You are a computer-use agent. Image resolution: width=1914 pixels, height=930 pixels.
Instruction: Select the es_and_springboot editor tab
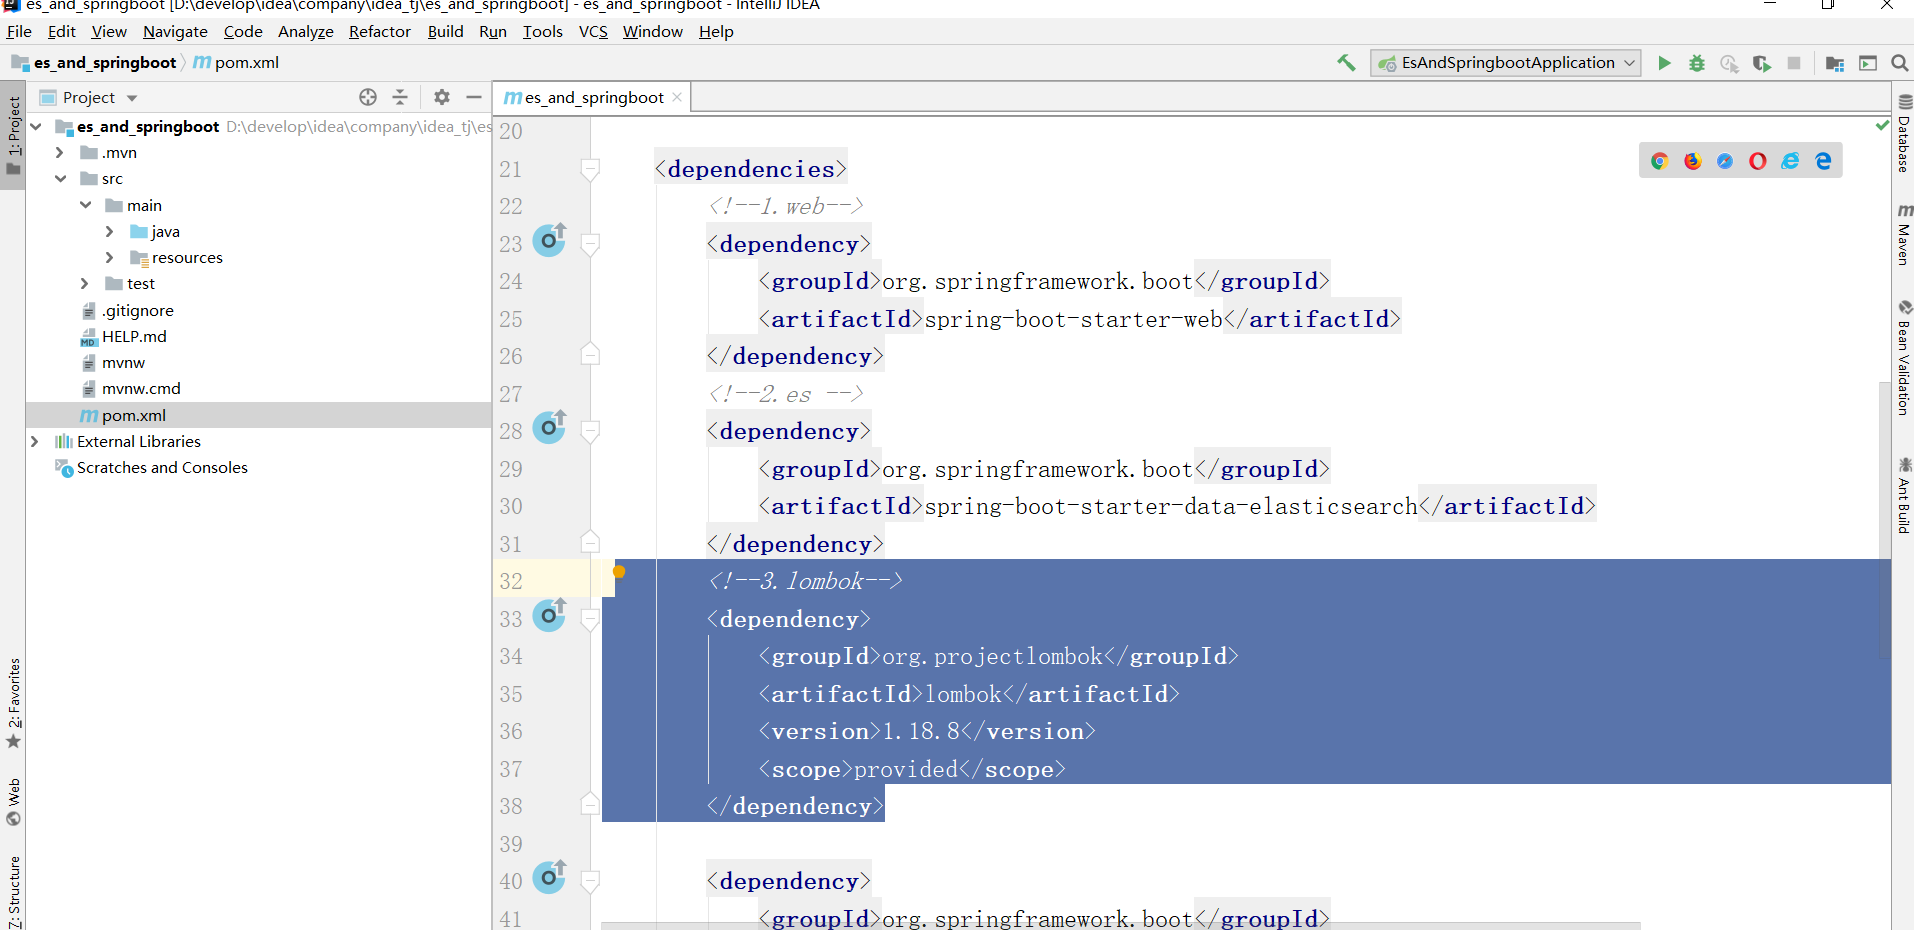[593, 97]
